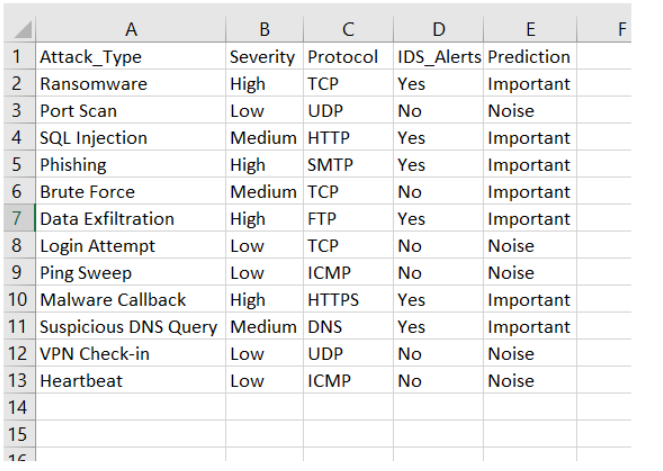Image resolution: width=663 pixels, height=471 pixels.
Task: Click the HTTPS protocol cell
Action: [x=348, y=299]
